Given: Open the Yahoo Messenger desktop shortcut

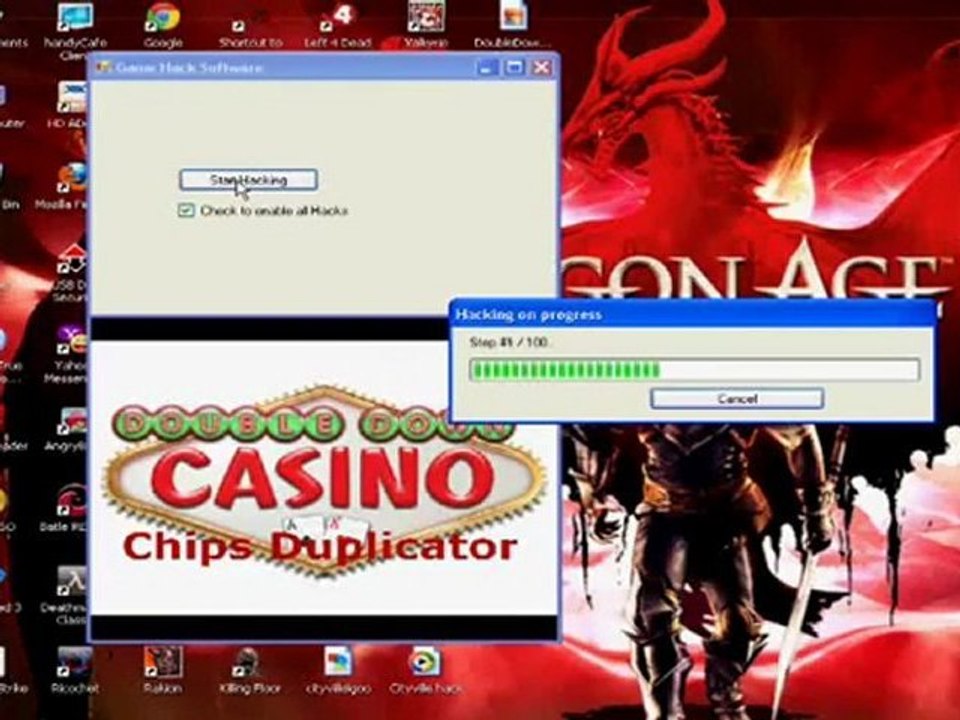Looking at the screenshot, I should coord(69,355).
